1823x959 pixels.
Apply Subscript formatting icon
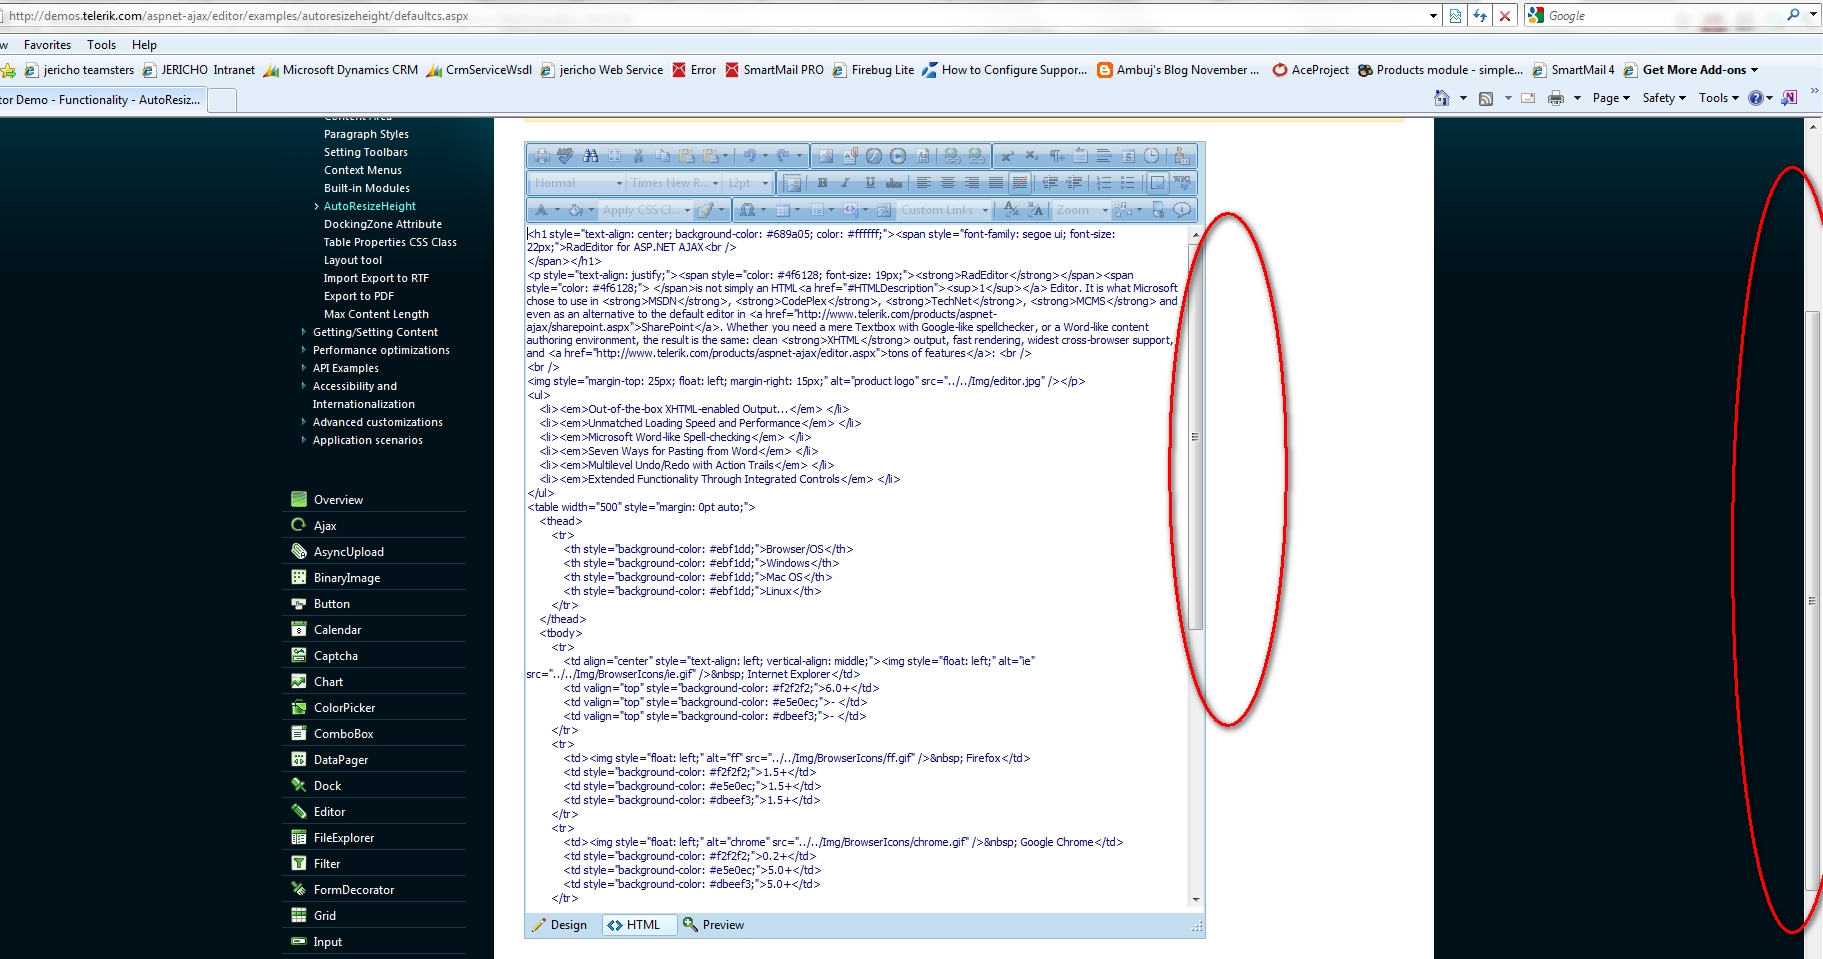click(1031, 156)
